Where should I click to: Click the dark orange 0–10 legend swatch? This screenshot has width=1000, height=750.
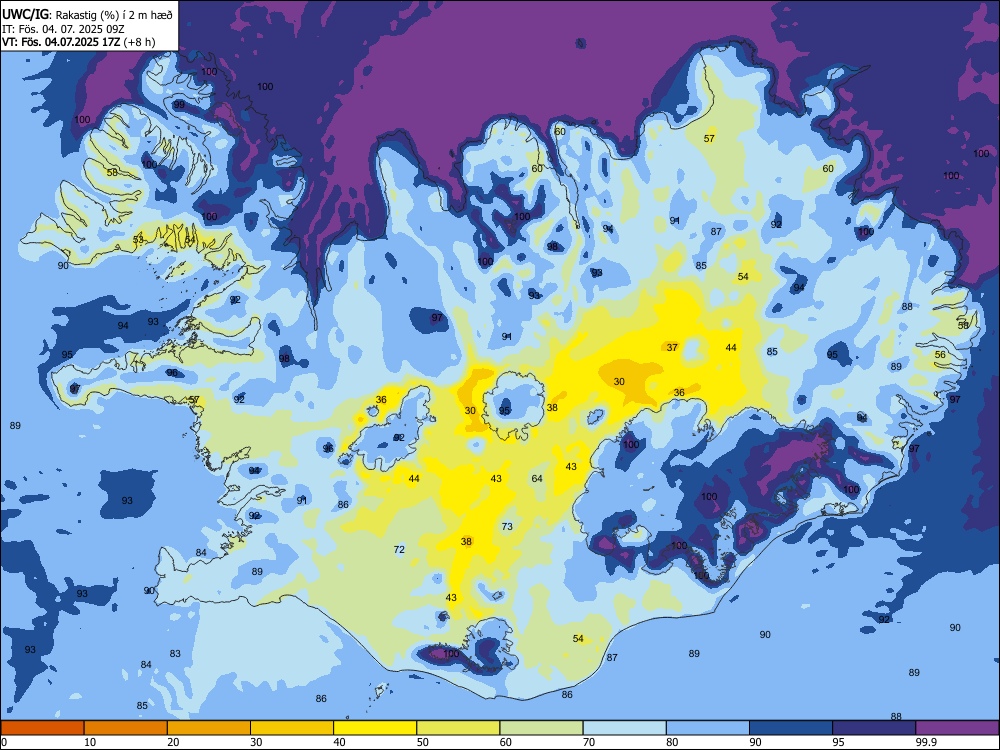click(x=42, y=728)
